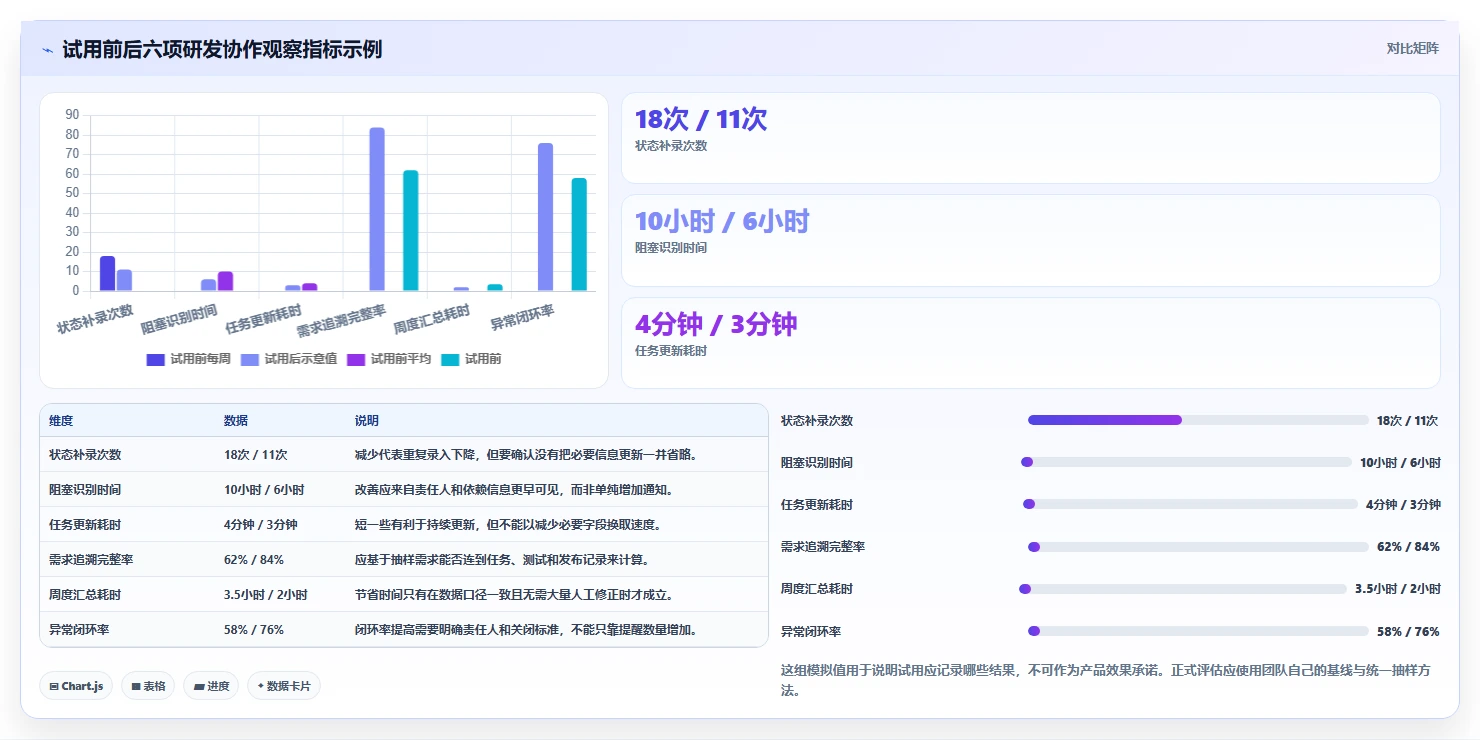This screenshot has width=1480, height=740.
Task: Click the purple bar for 任务更新耗时
Action: click(x=310, y=287)
